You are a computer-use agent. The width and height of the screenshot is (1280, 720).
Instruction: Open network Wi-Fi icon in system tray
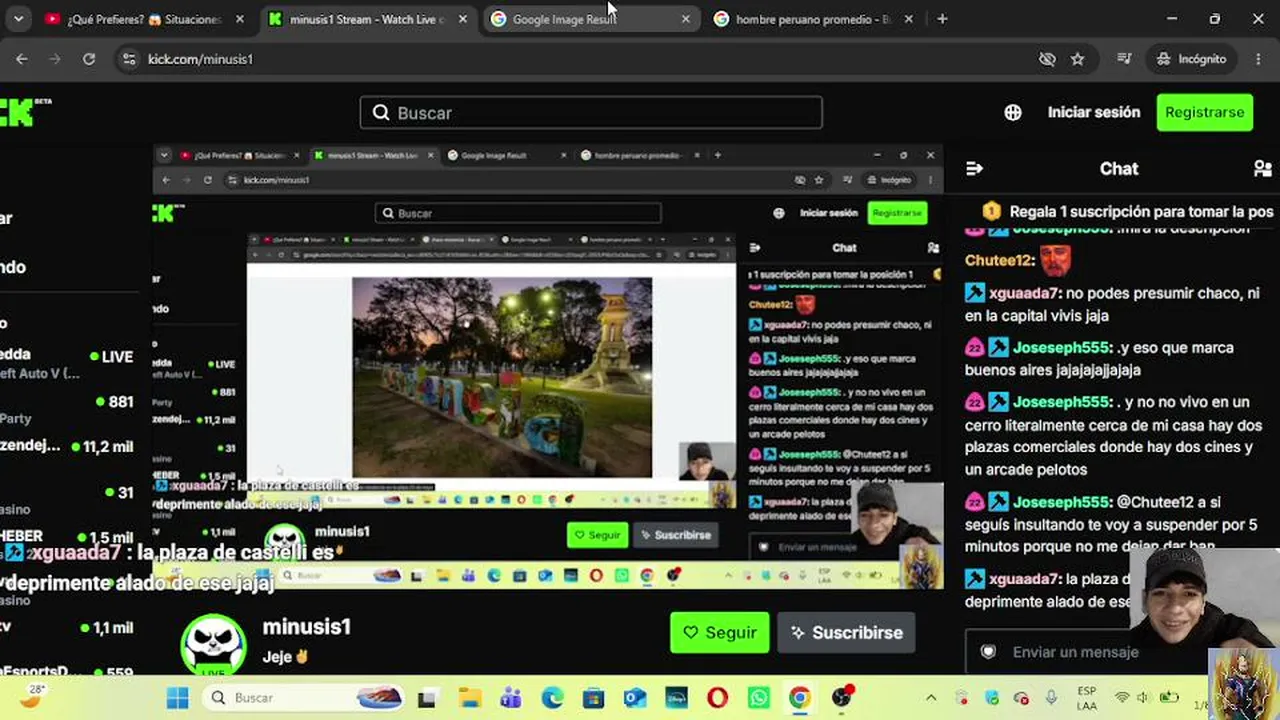point(1122,698)
